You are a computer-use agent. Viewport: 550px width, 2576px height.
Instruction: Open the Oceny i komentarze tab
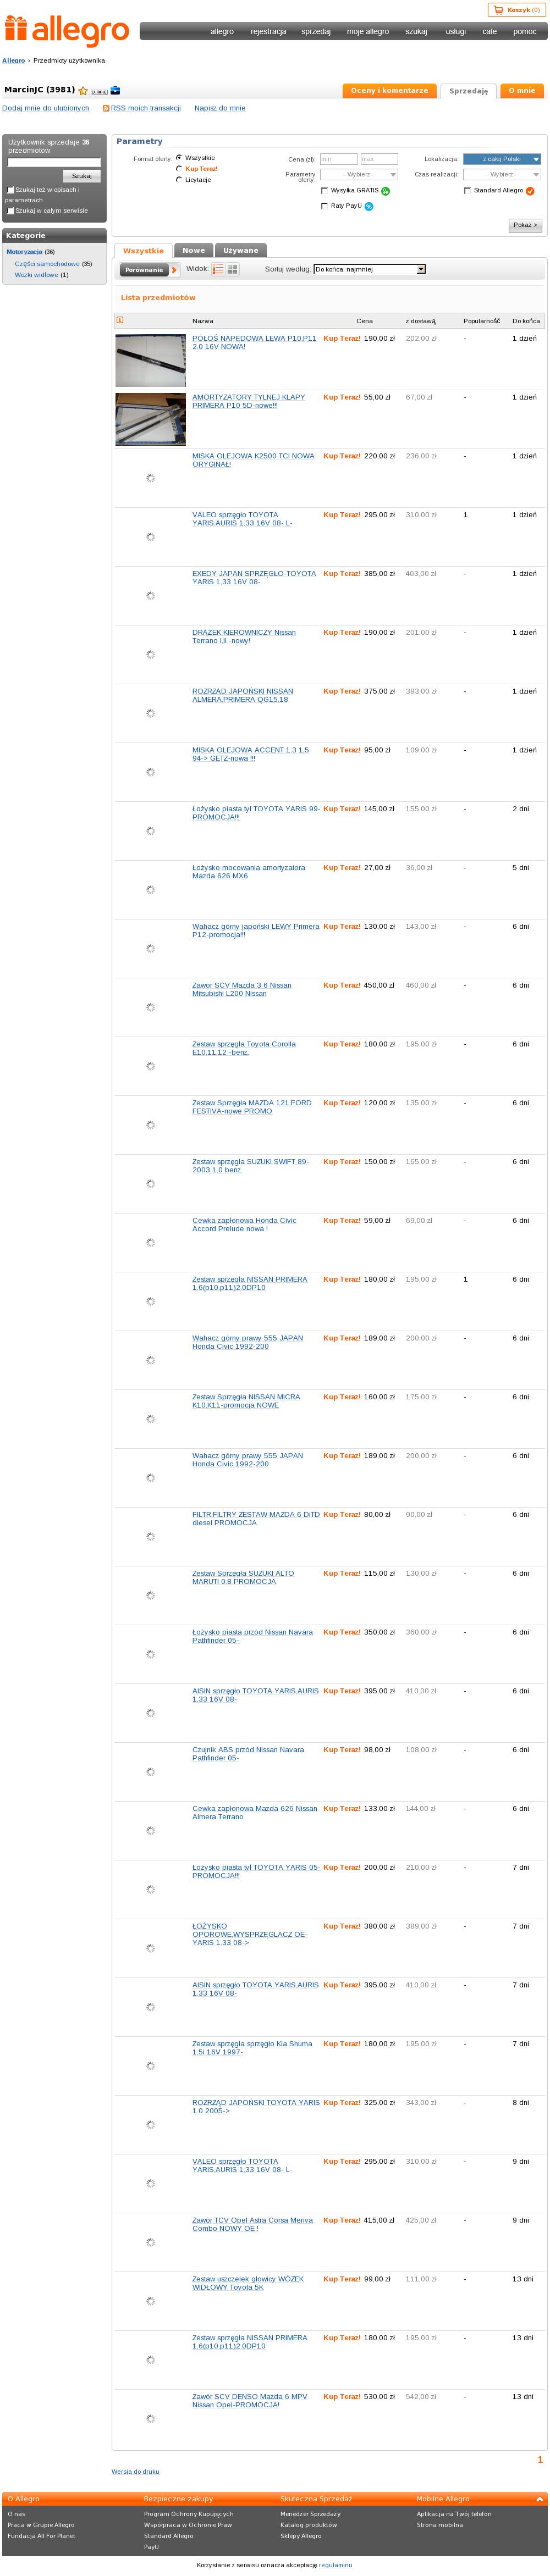[390, 91]
